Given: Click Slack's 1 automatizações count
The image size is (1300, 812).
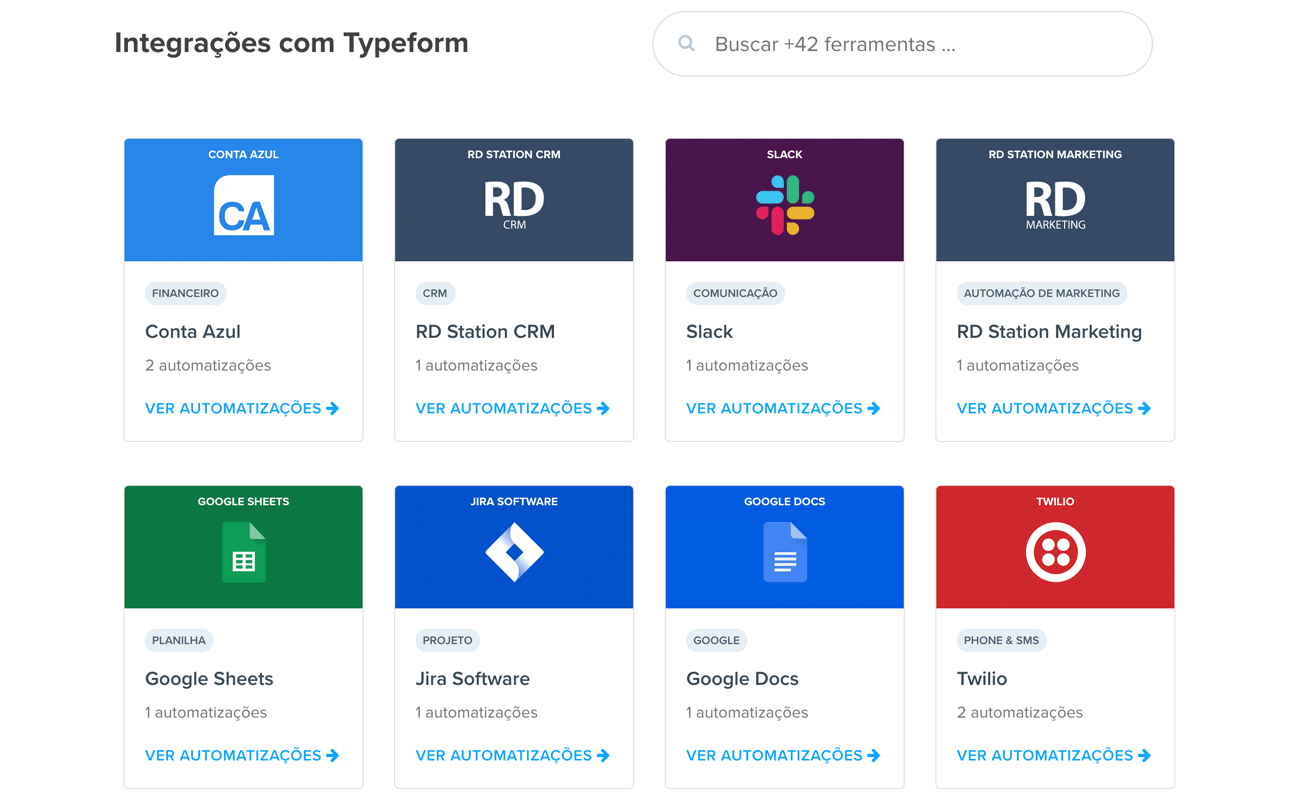Looking at the screenshot, I should (747, 365).
